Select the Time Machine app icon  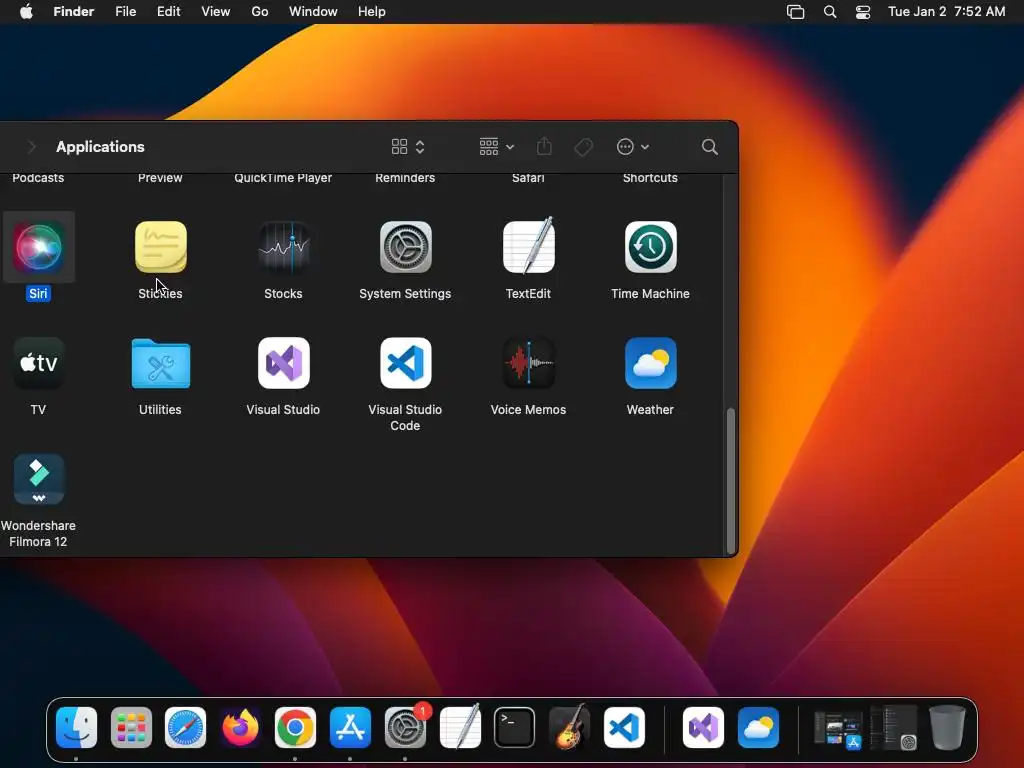[x=650, y=247]
